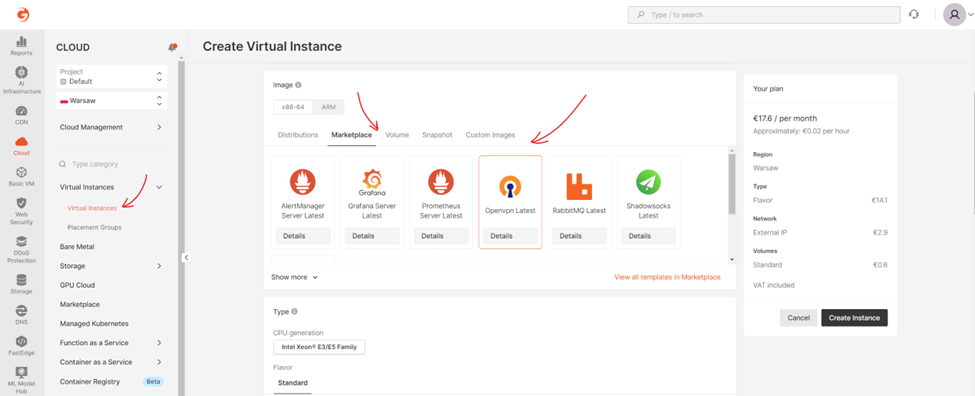Switch to Volume tab

397,135
